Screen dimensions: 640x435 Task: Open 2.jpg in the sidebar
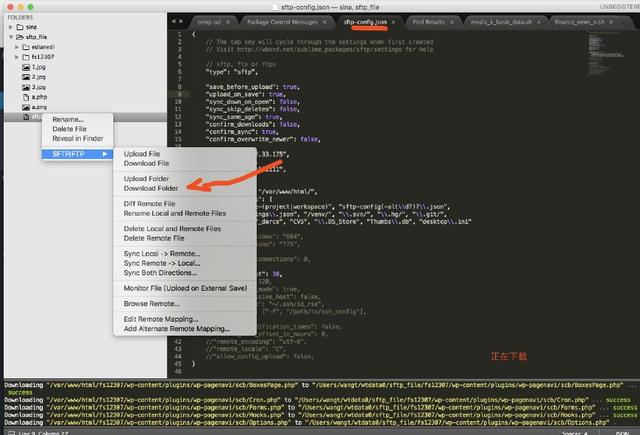tap(39, 77)
